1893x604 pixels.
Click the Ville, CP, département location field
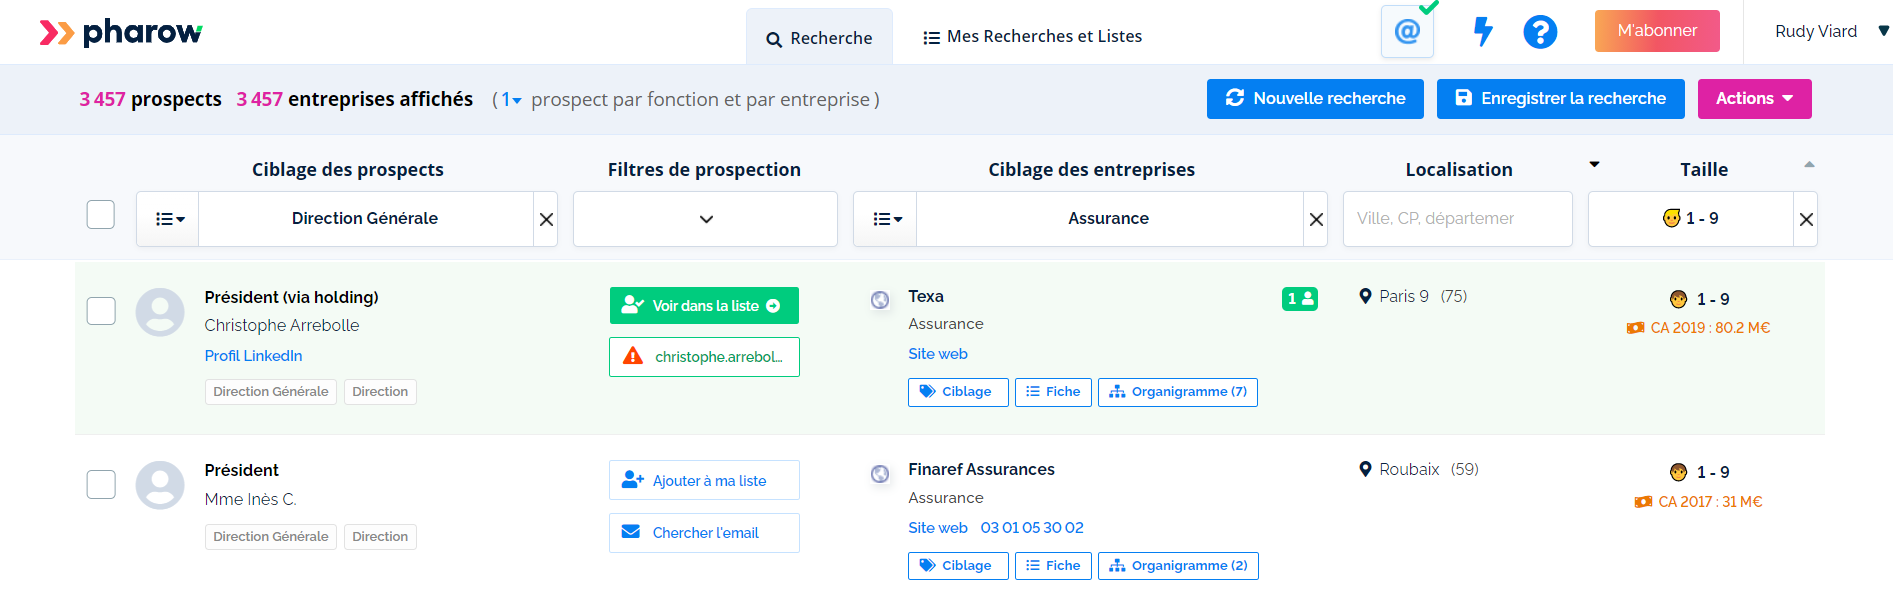pyautogui.click(x=1457, y=219)
